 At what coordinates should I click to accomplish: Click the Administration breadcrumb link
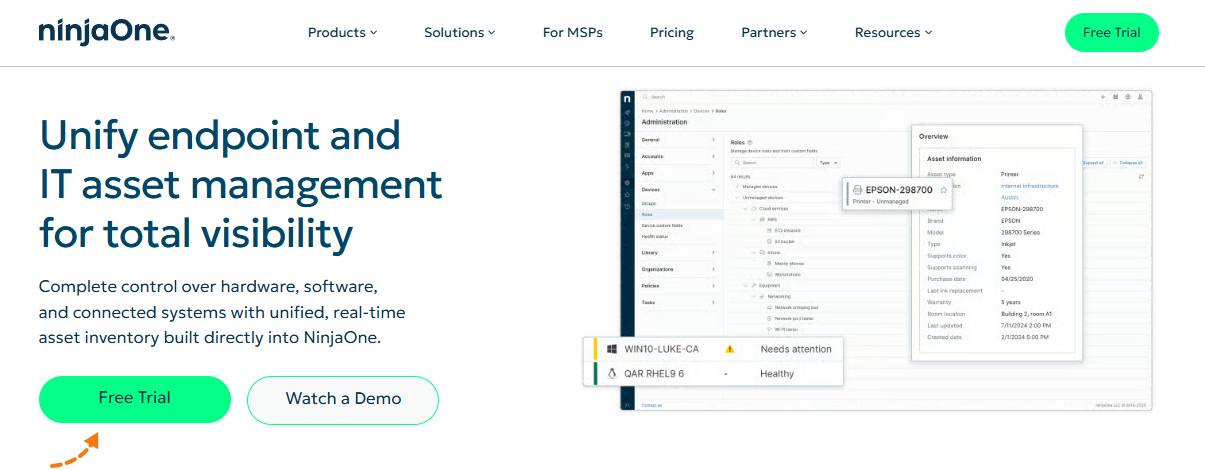click(x=673, y=110)
